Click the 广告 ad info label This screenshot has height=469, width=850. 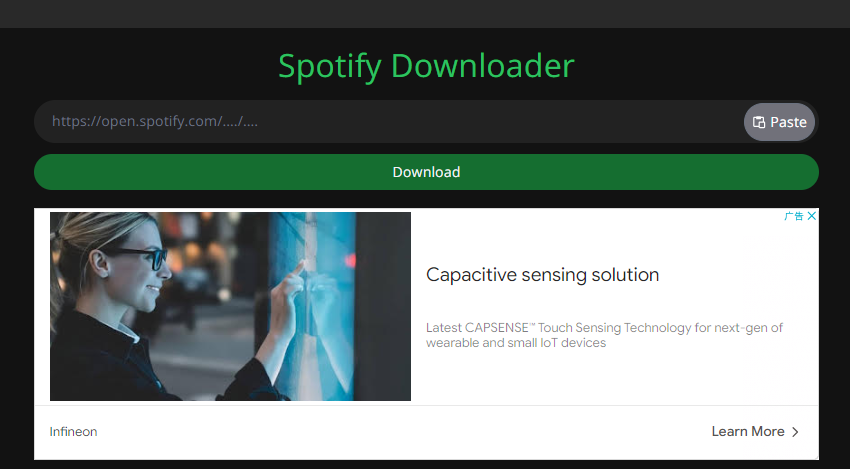pyautogui.click(x=794, y=216)
